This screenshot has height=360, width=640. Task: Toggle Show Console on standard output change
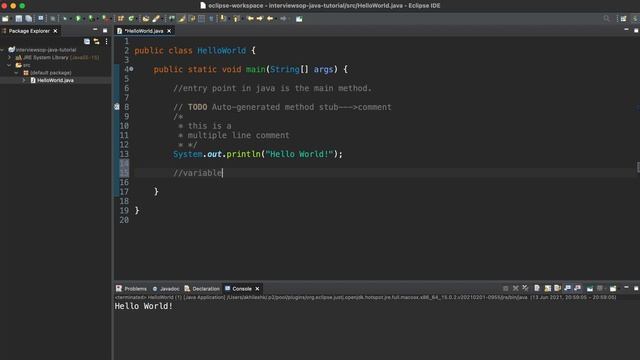[567, 288]
